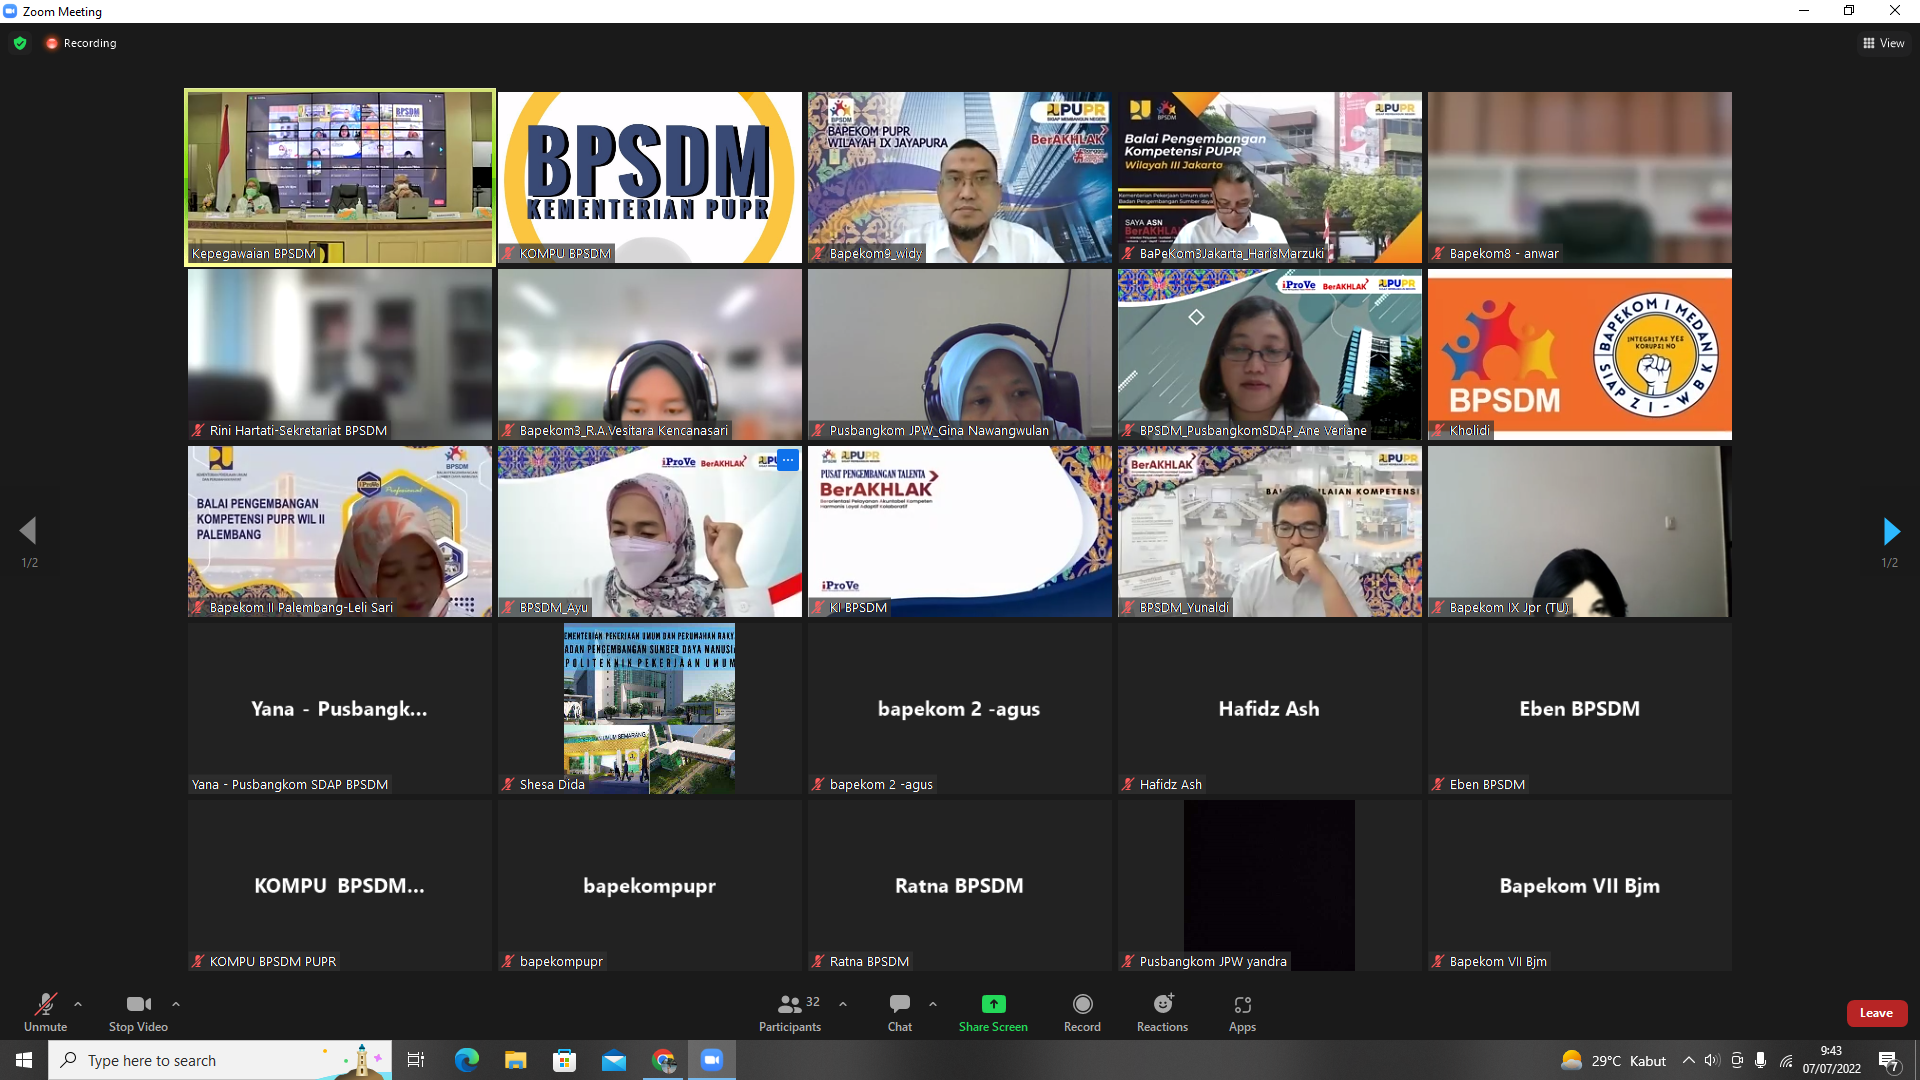The image size is (1920, 1080).
Task: Select the Bapekom8 - anwar tile
Action: [1580, 177]
